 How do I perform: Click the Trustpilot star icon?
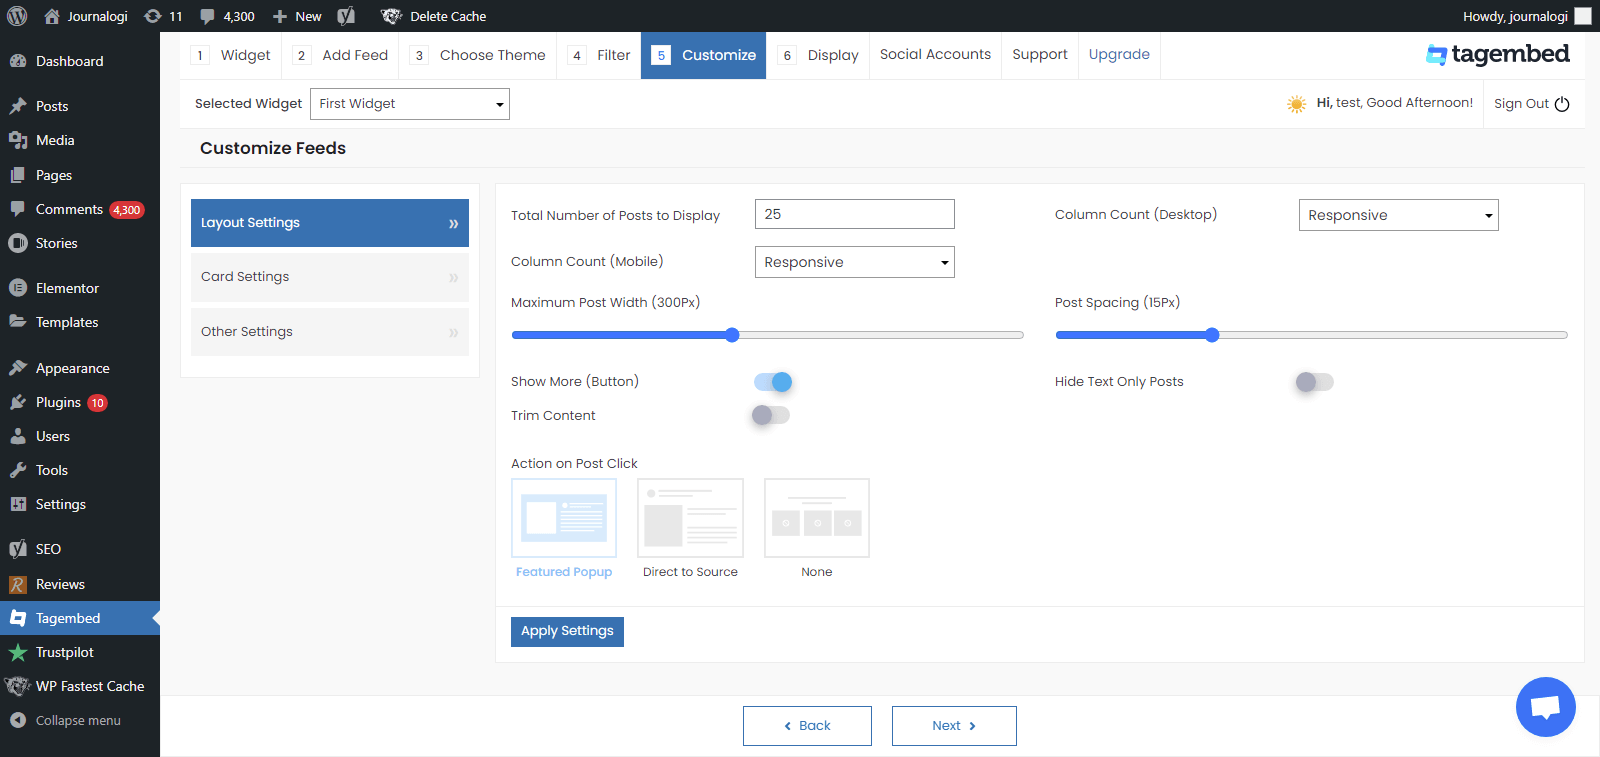pos(18,652)
